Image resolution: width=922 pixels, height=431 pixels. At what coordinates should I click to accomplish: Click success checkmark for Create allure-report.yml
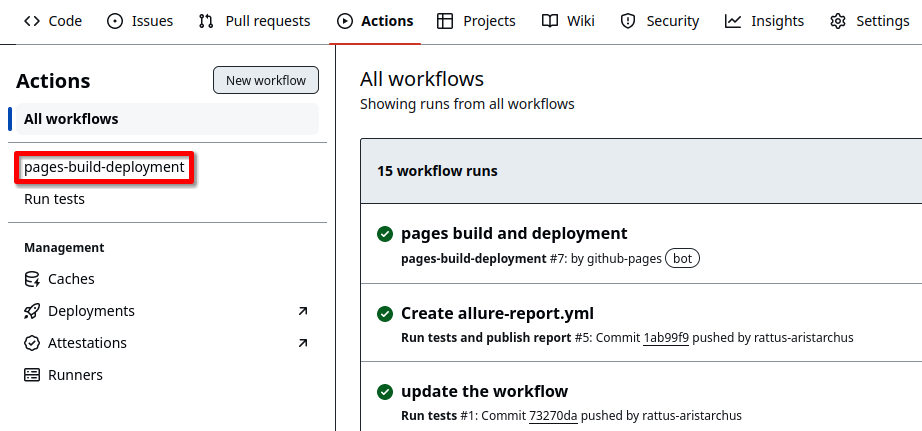[x=385, y=314]
